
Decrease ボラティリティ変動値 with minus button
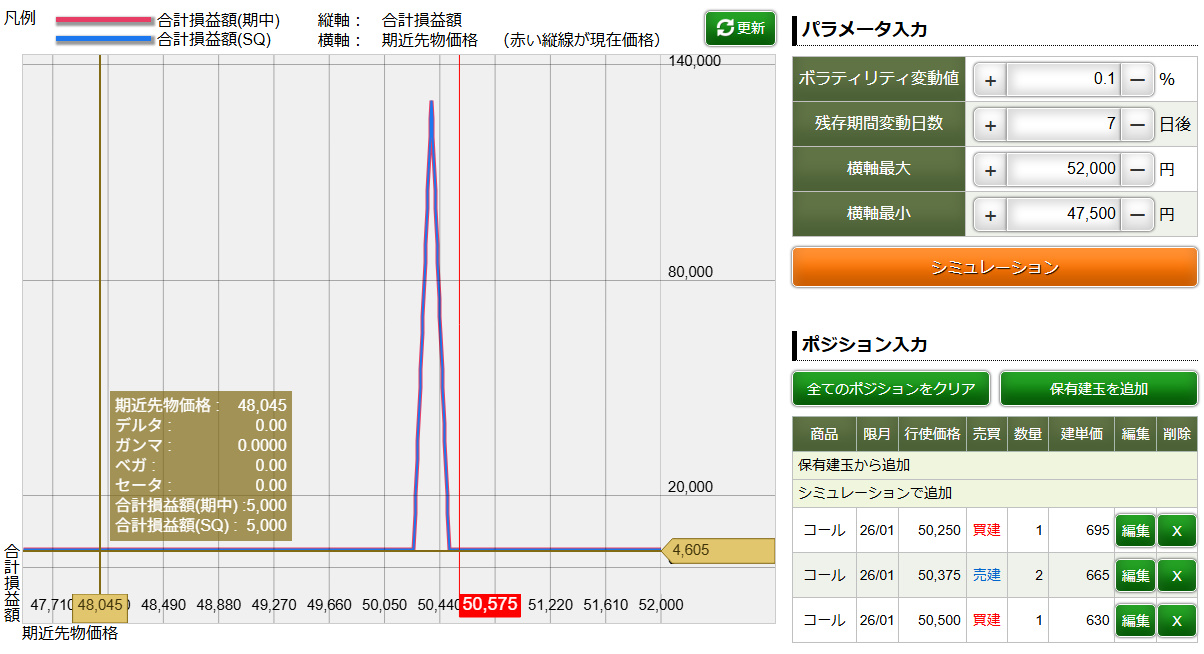click(x=1137, y=79)
